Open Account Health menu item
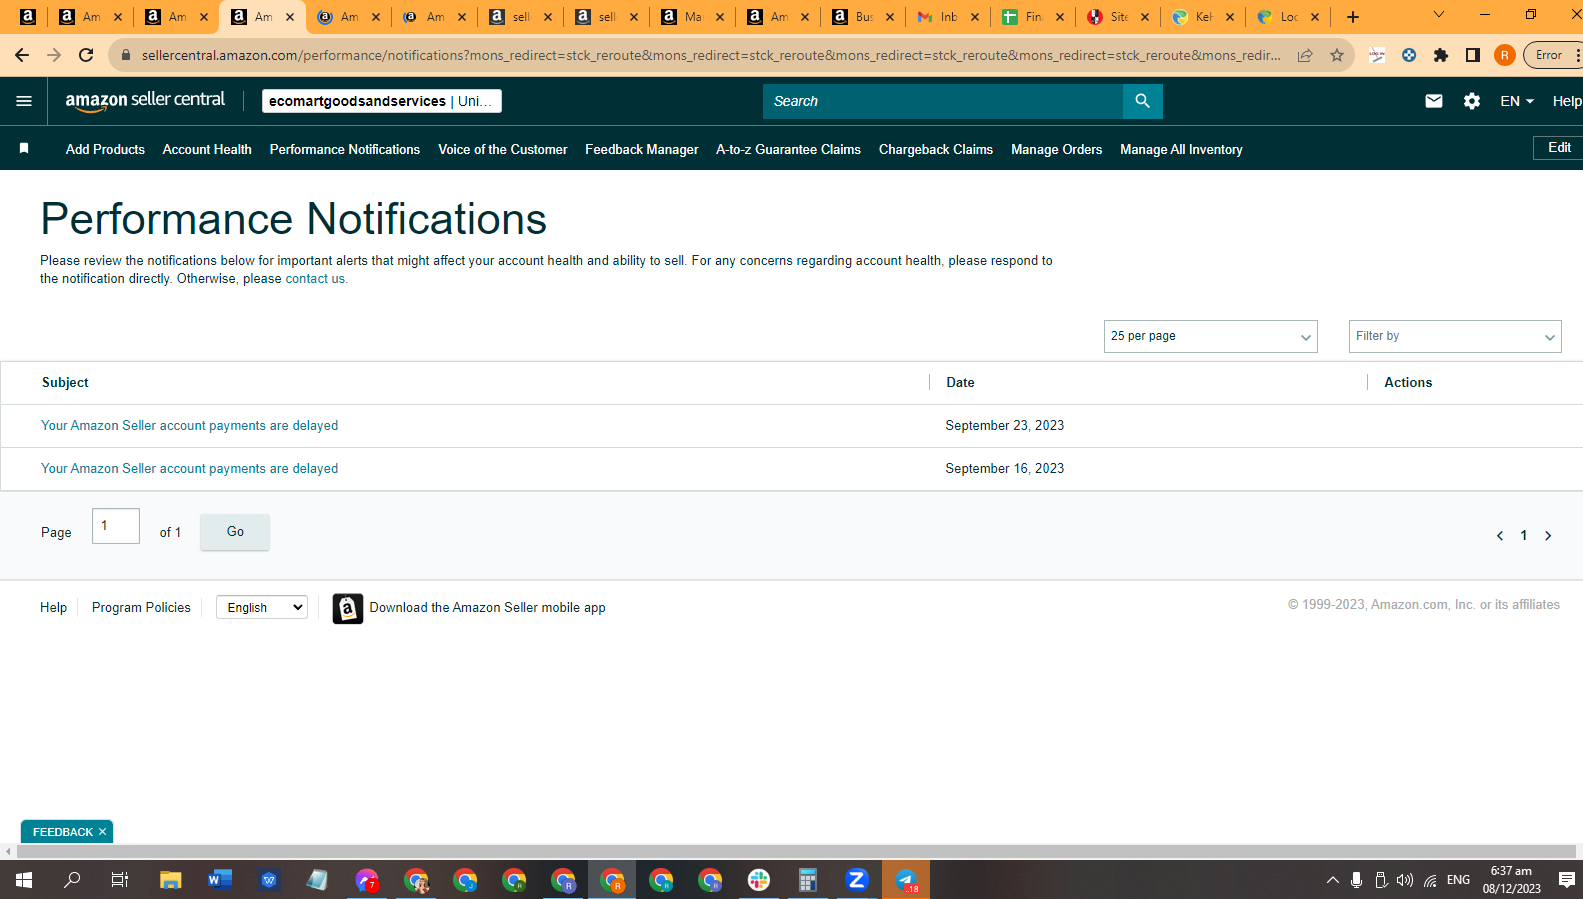The height and width of the screenshot is (899, 1583). click(x=207, y=149)
